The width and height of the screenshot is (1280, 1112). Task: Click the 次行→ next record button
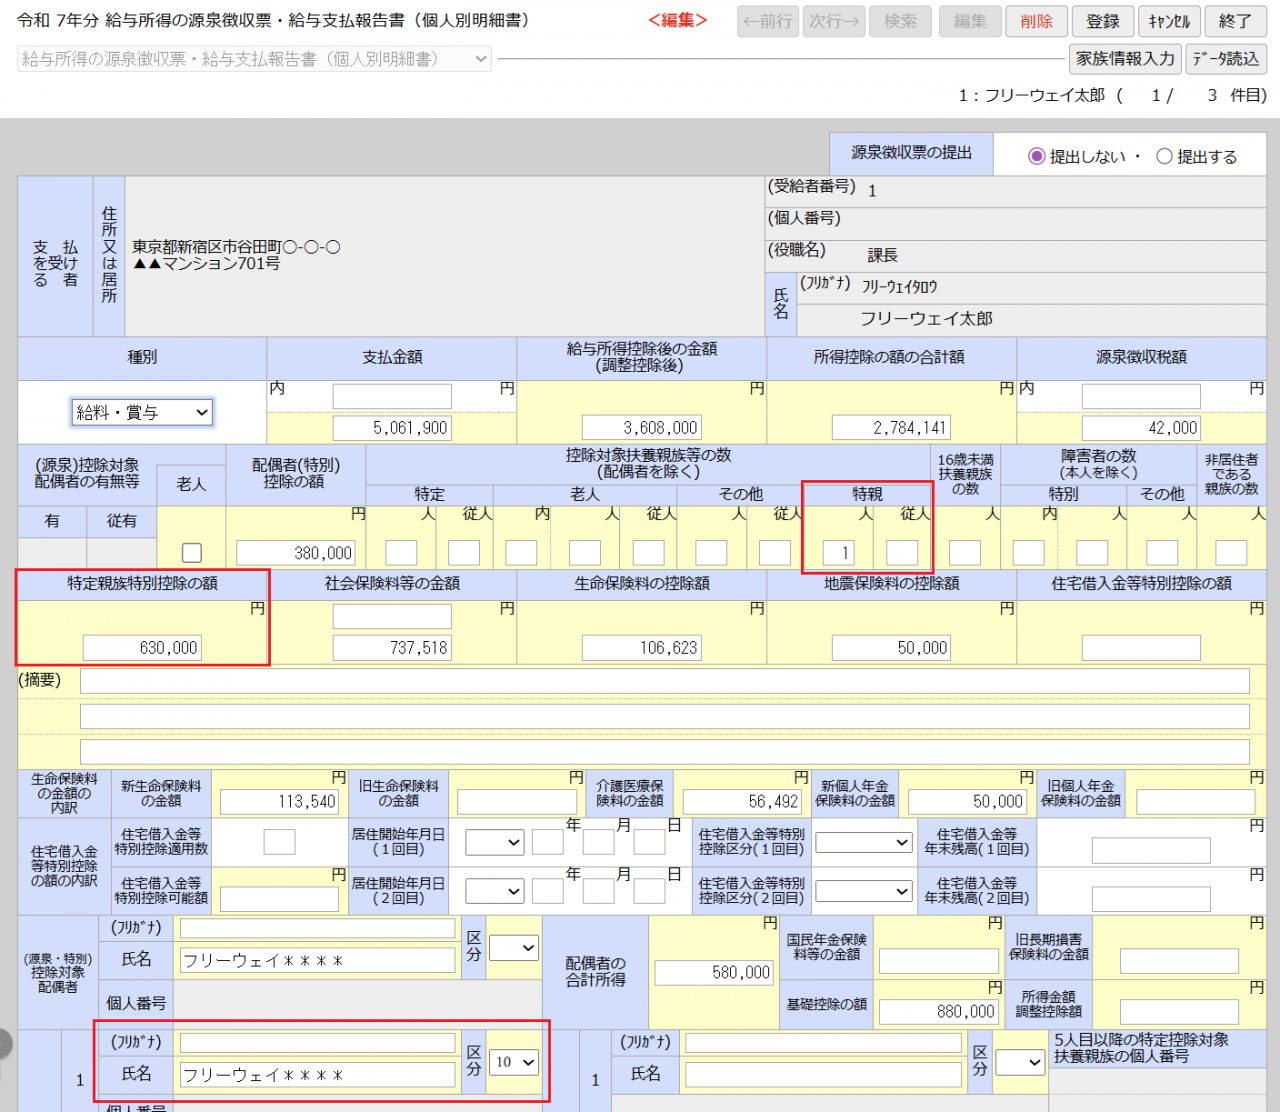[833, 21]
